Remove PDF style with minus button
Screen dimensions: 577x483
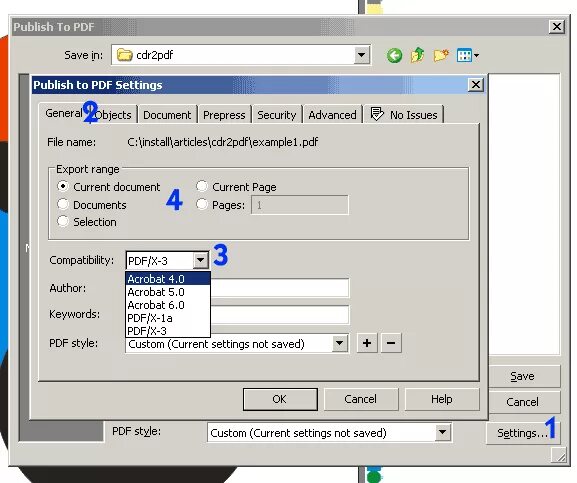pyautogui.click(x=391, y=343)
